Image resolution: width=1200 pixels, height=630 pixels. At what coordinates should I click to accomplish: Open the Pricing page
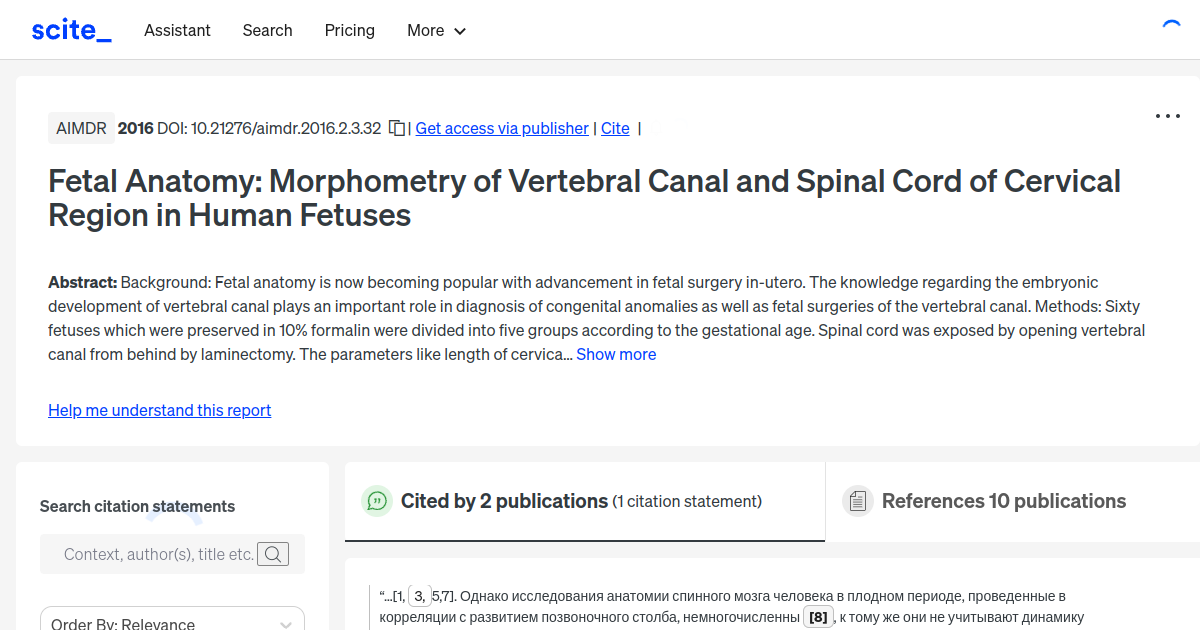pyautogui.click(x=349, y=31)
